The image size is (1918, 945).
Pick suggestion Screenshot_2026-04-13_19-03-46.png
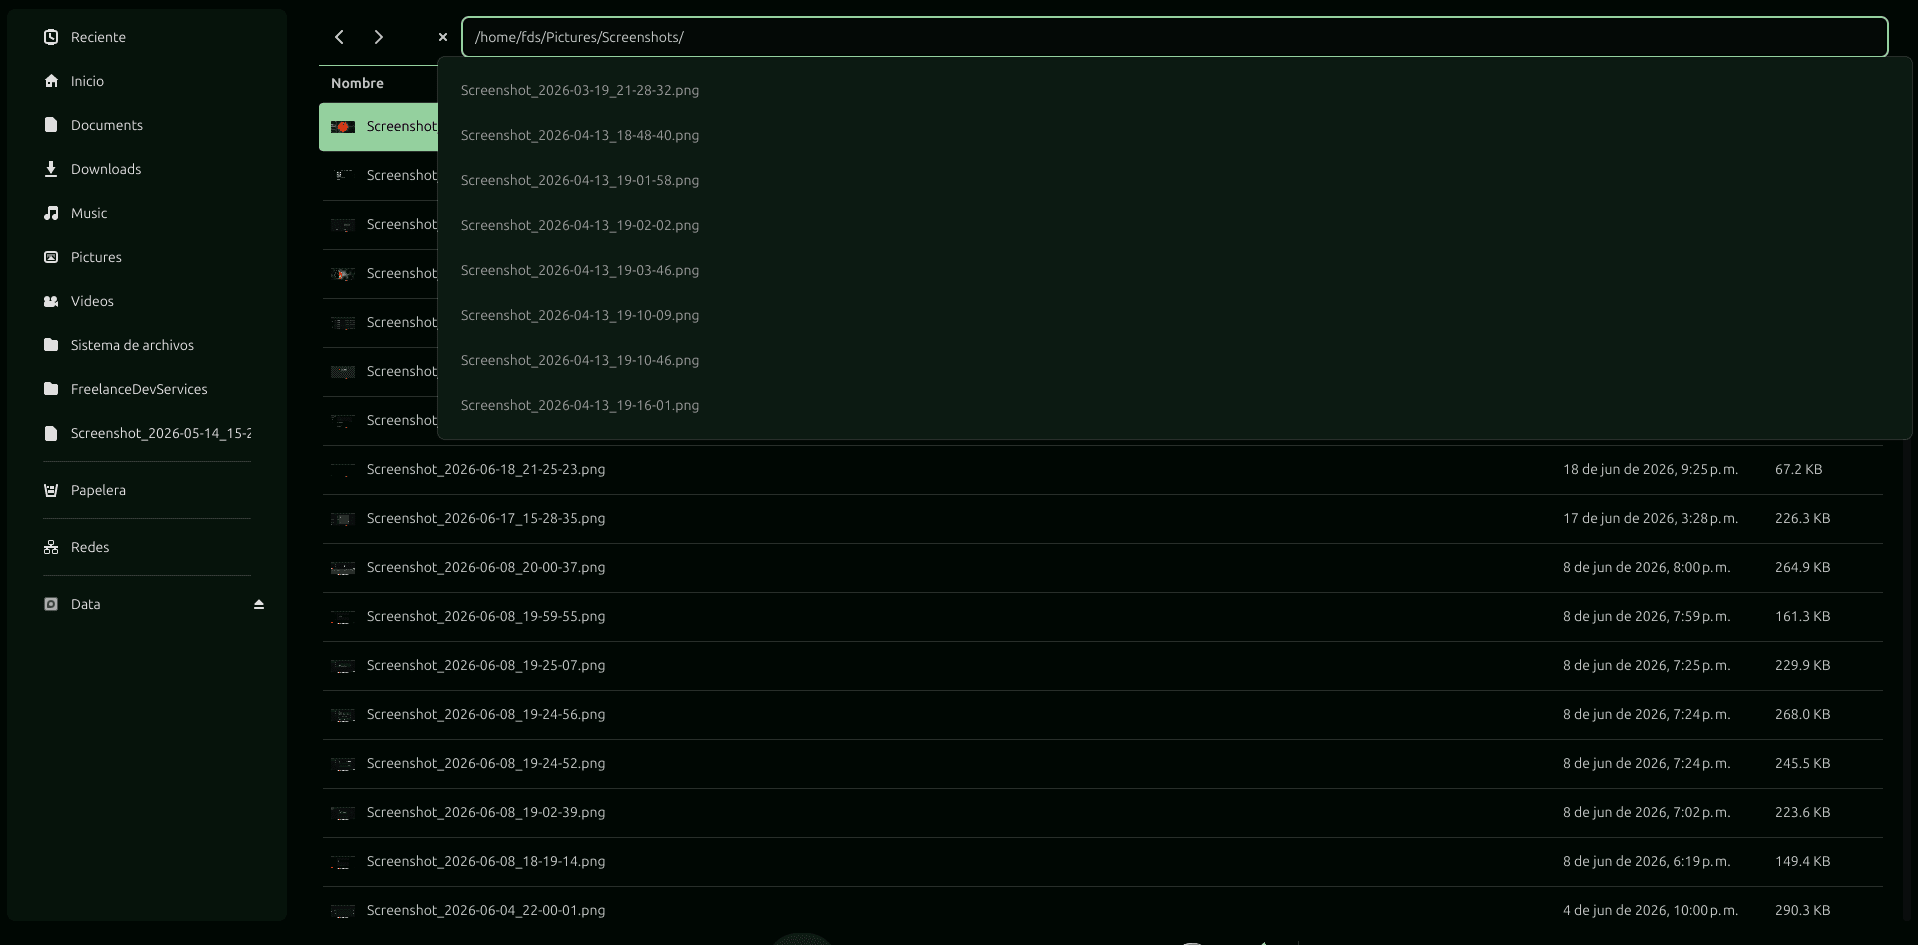click(x=1174, y=270)
